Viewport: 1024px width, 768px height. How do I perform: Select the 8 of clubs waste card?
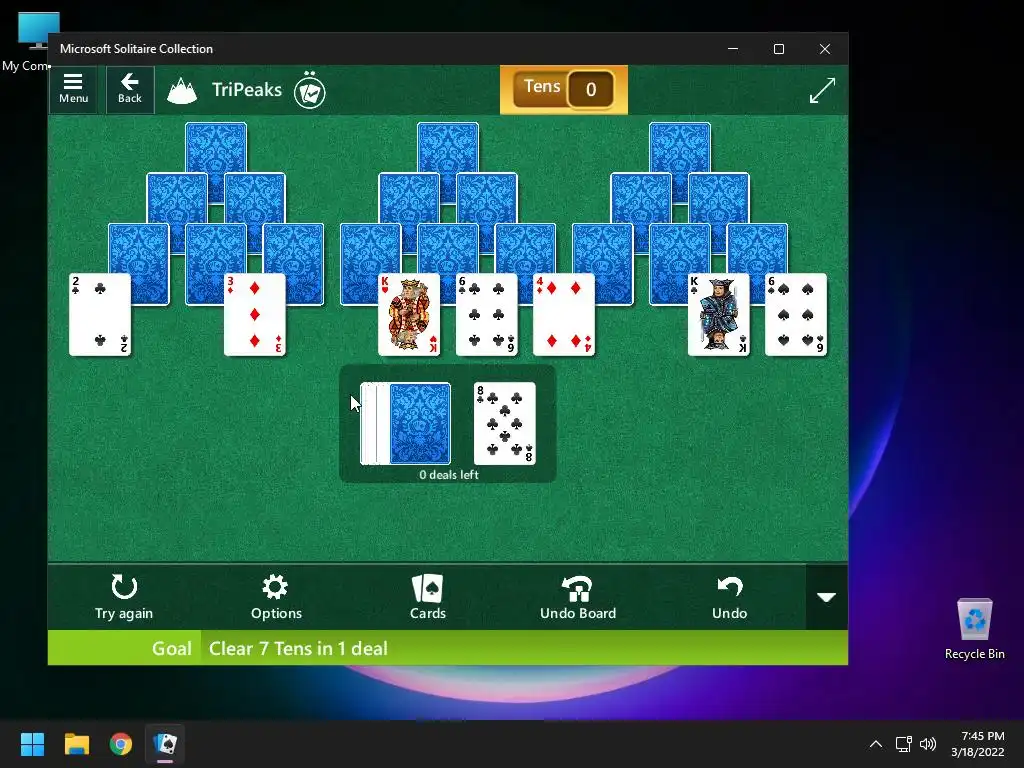[x=505, y=424]
